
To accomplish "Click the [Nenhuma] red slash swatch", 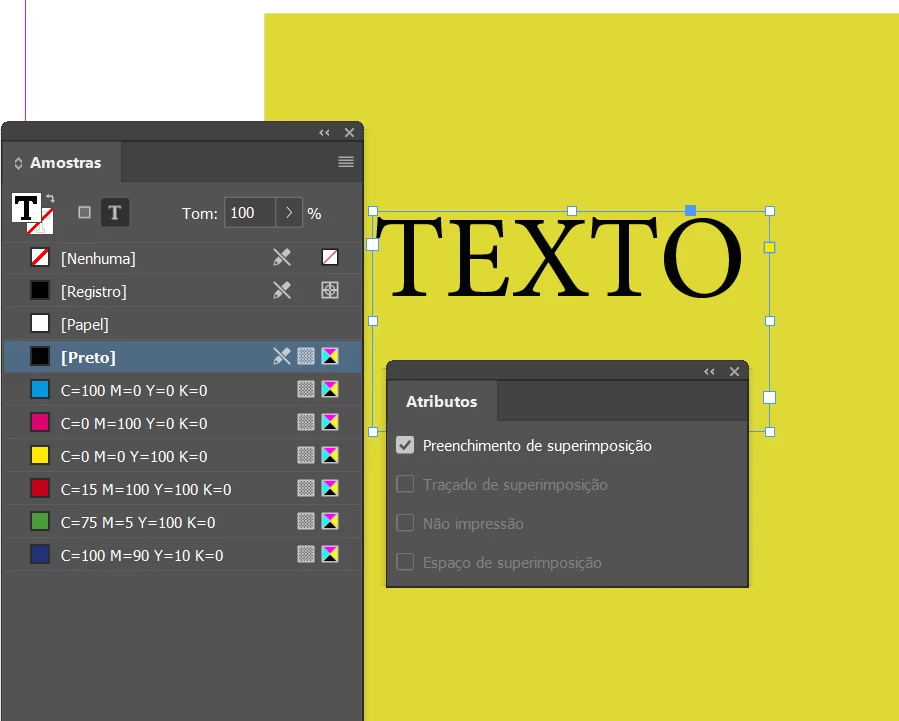I will coord(40,257).
